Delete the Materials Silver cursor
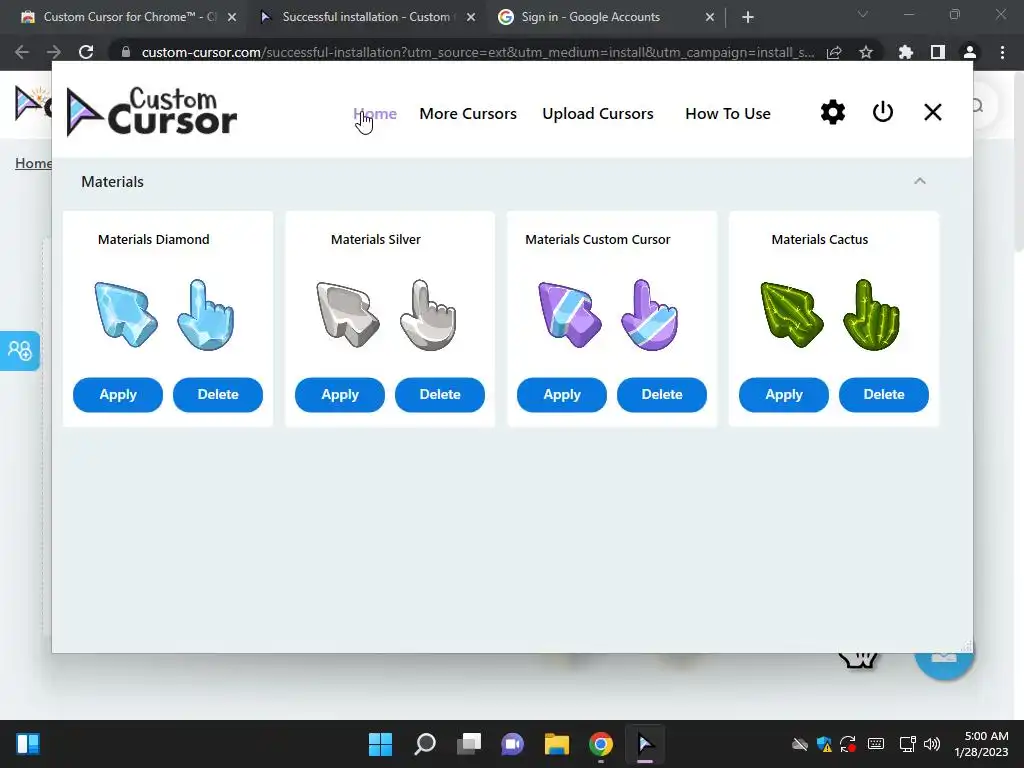This screenshot has height=768, width=1024. (x=440, y=394)
